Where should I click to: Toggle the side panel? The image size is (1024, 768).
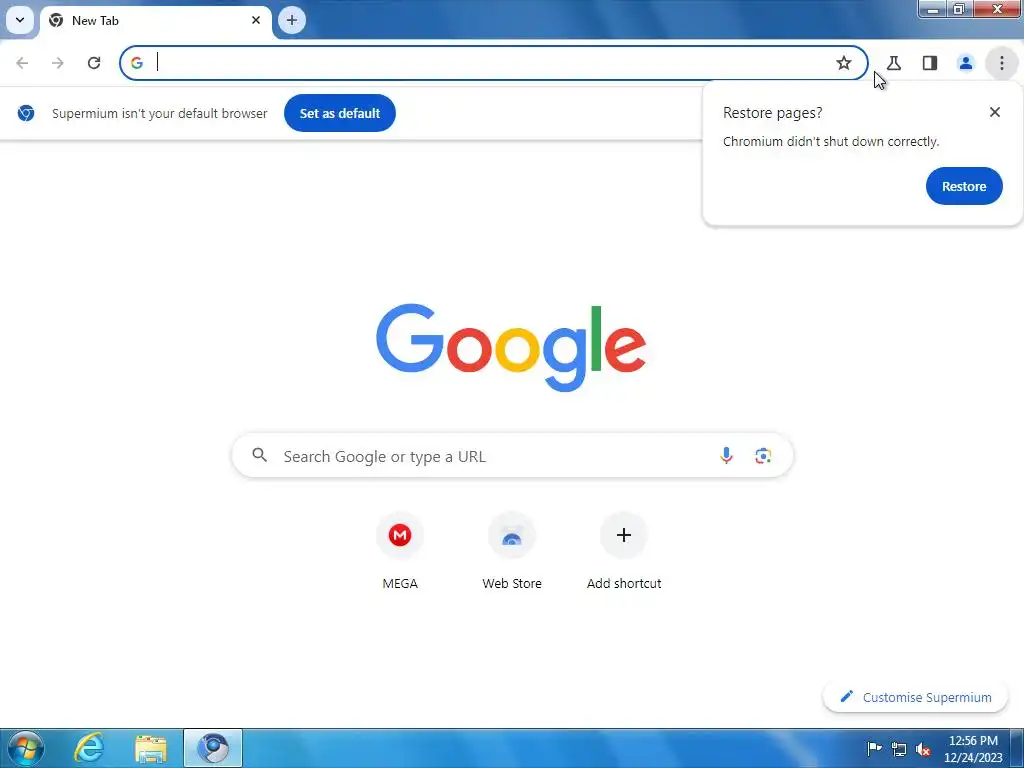(930, 63)
